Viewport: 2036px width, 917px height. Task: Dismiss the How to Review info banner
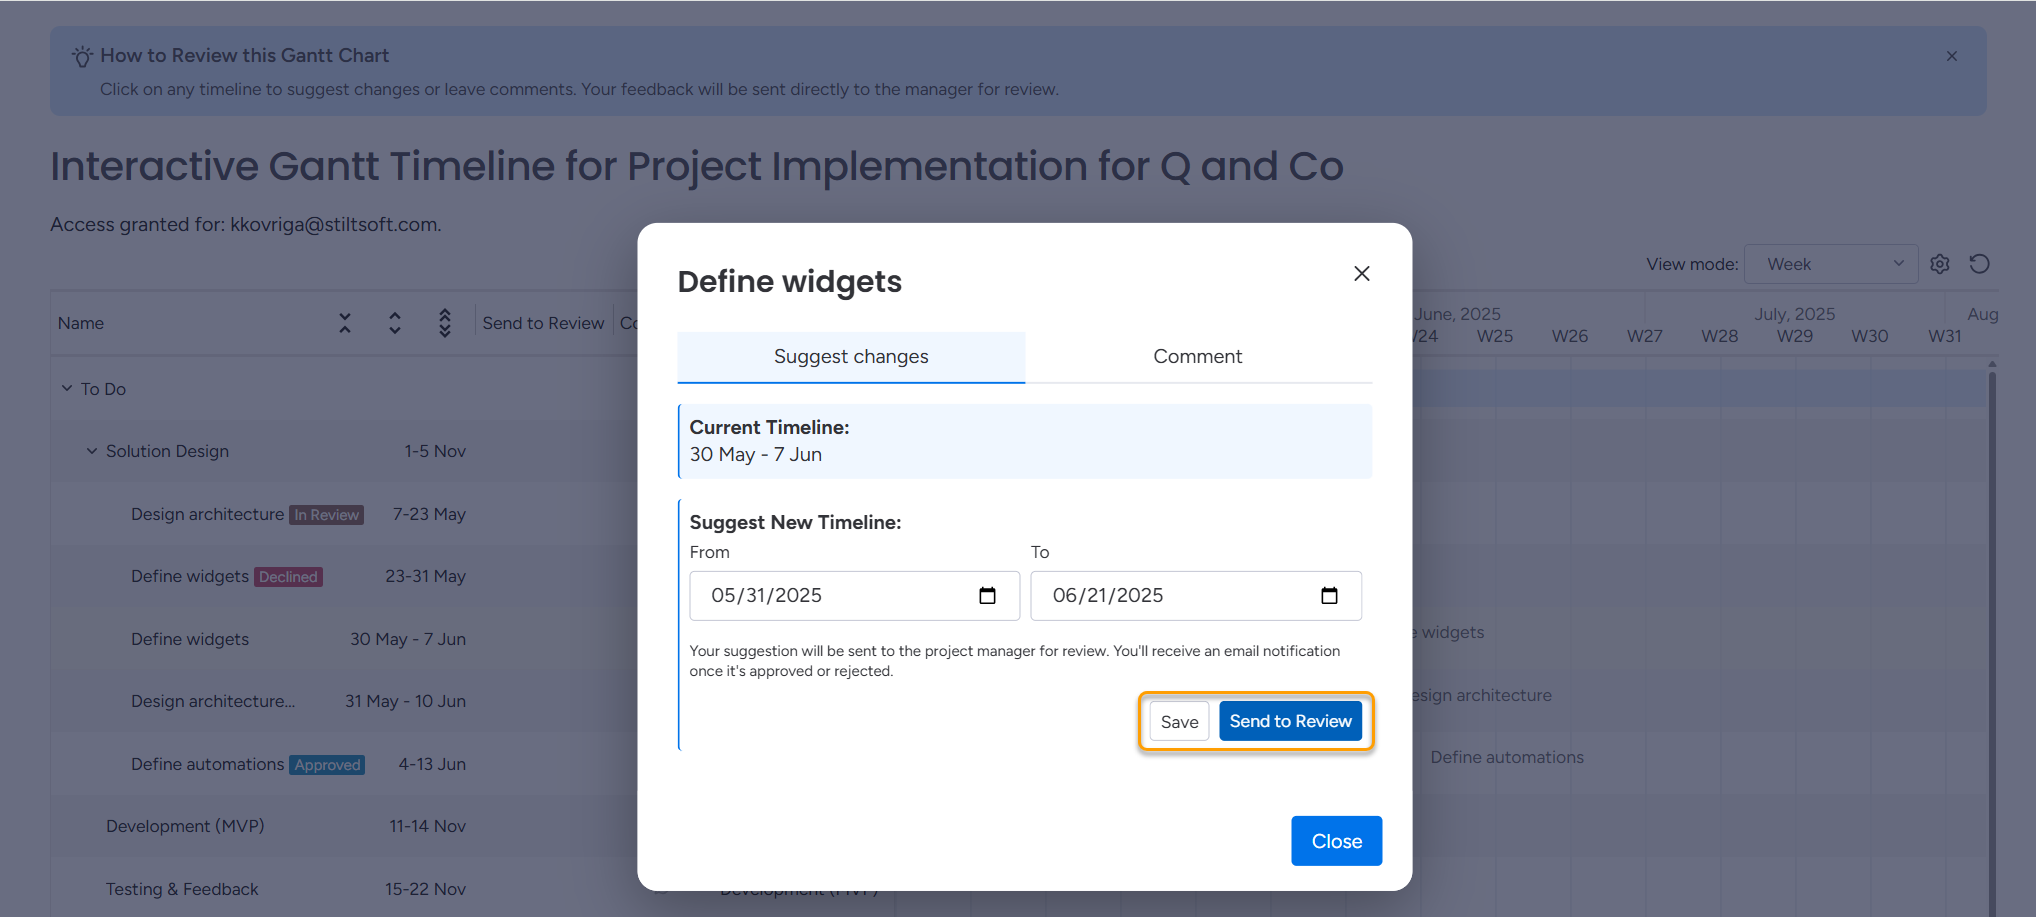coord(1951,56)
